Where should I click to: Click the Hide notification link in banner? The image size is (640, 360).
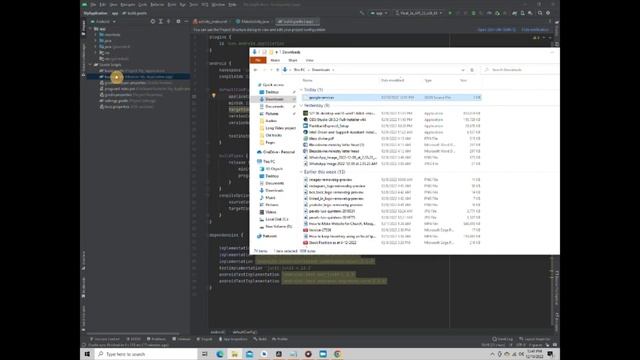click(x=535, y=30)
